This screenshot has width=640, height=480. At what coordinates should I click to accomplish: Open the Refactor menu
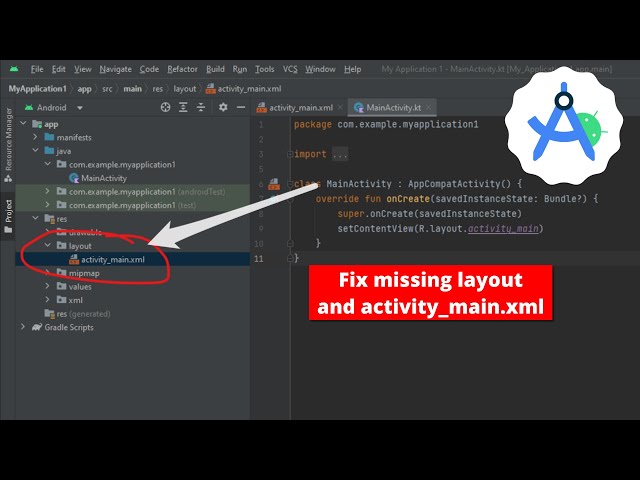pyautogui.click(x=182, y=69)
